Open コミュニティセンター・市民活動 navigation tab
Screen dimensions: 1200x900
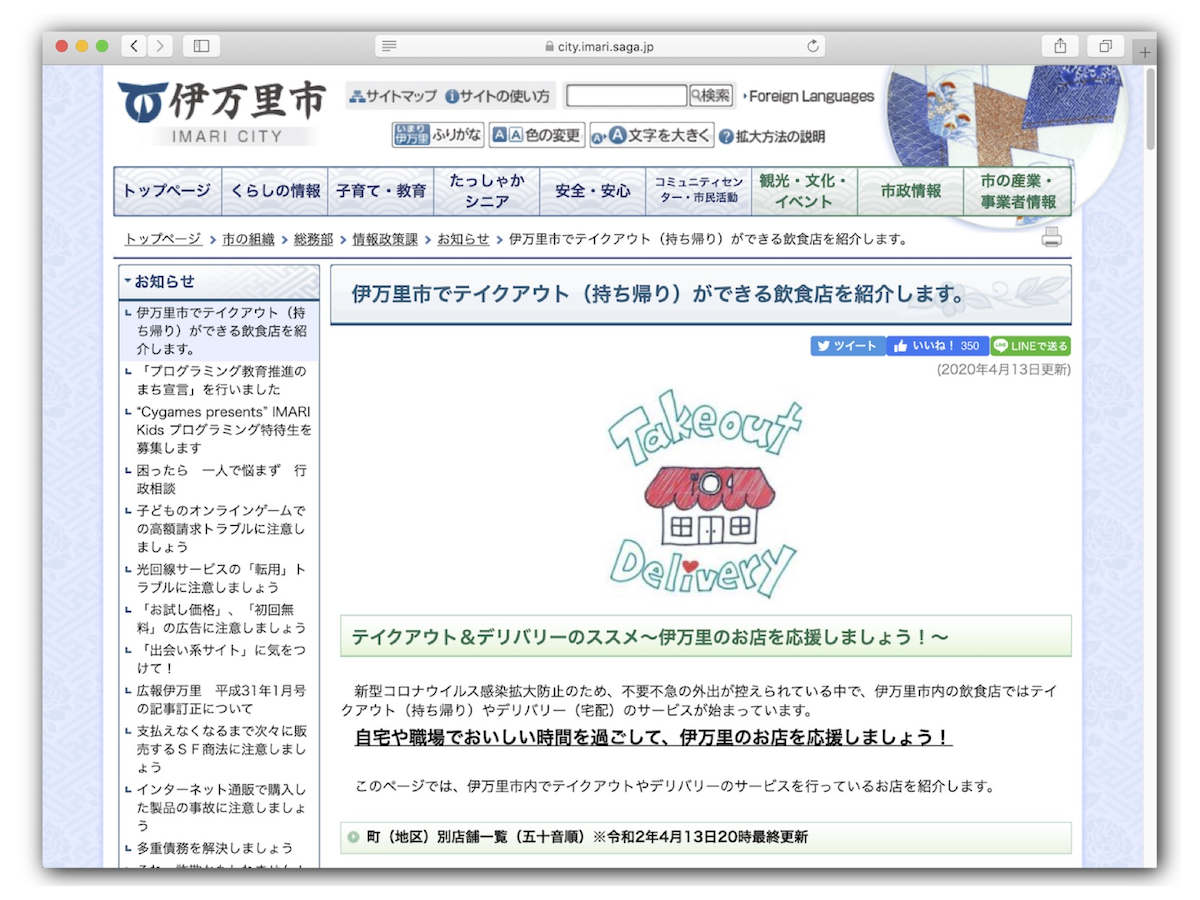[x=699, y=191]
